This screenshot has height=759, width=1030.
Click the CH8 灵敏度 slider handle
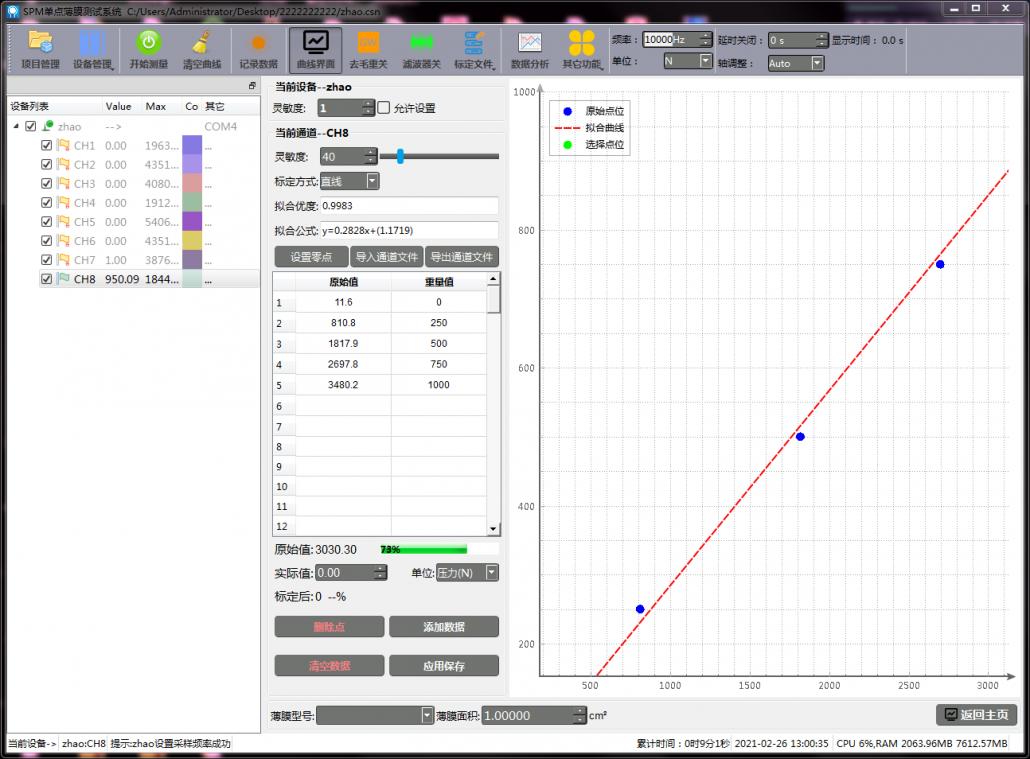(x=399, y=156)
